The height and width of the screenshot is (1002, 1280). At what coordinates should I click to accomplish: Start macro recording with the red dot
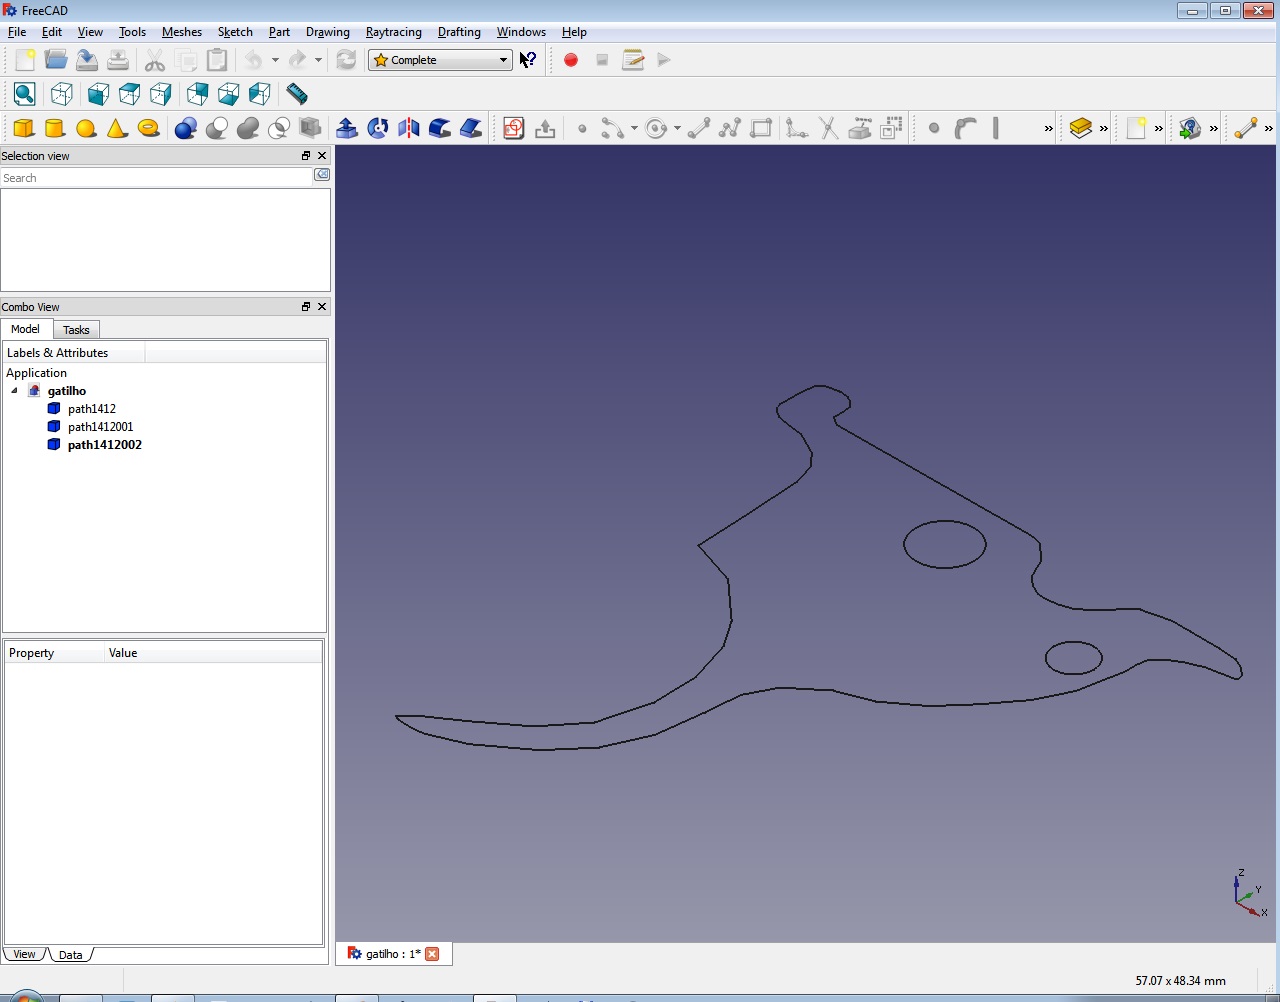[x=571, y=60]
